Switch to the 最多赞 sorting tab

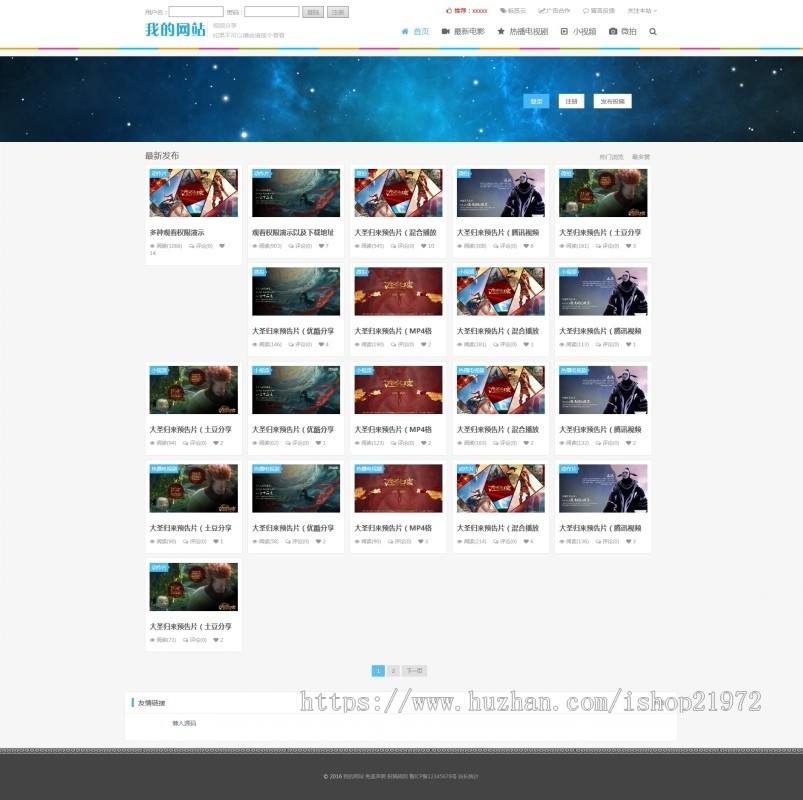(x=641, y=157)
